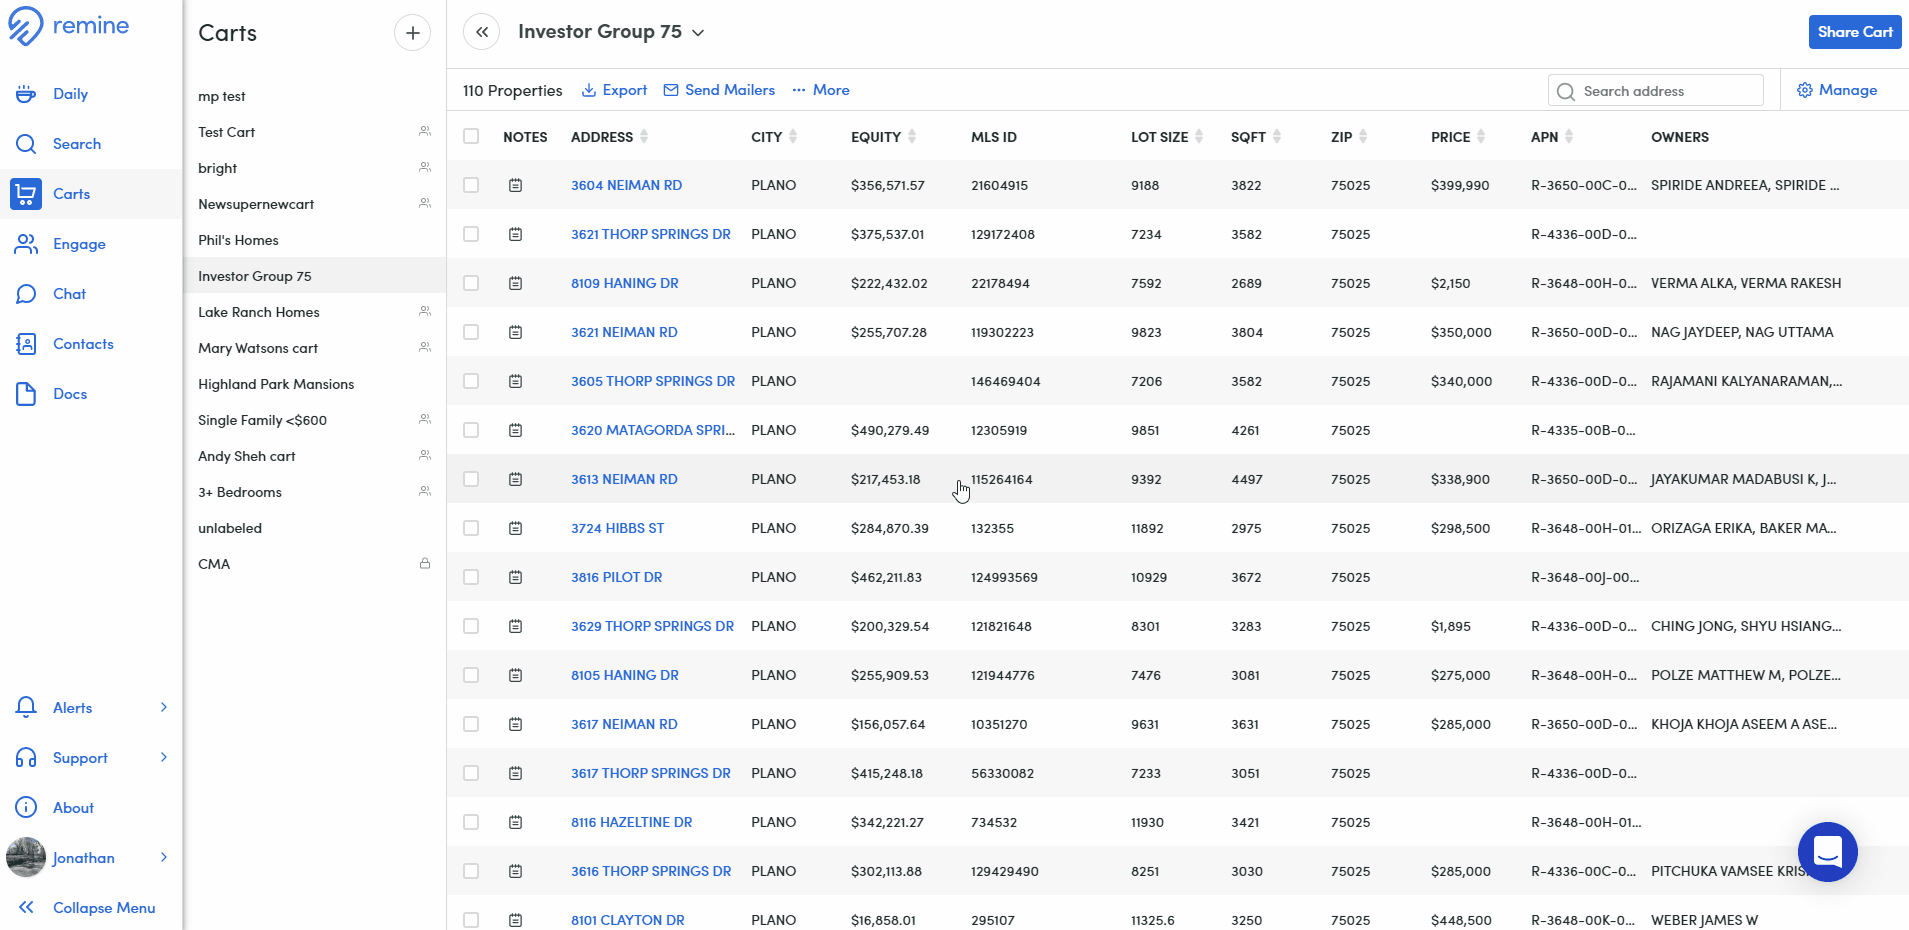Screen dimensions: 1909x930
Task: Open the More actions menu
Action: click(x=821, y=90)
